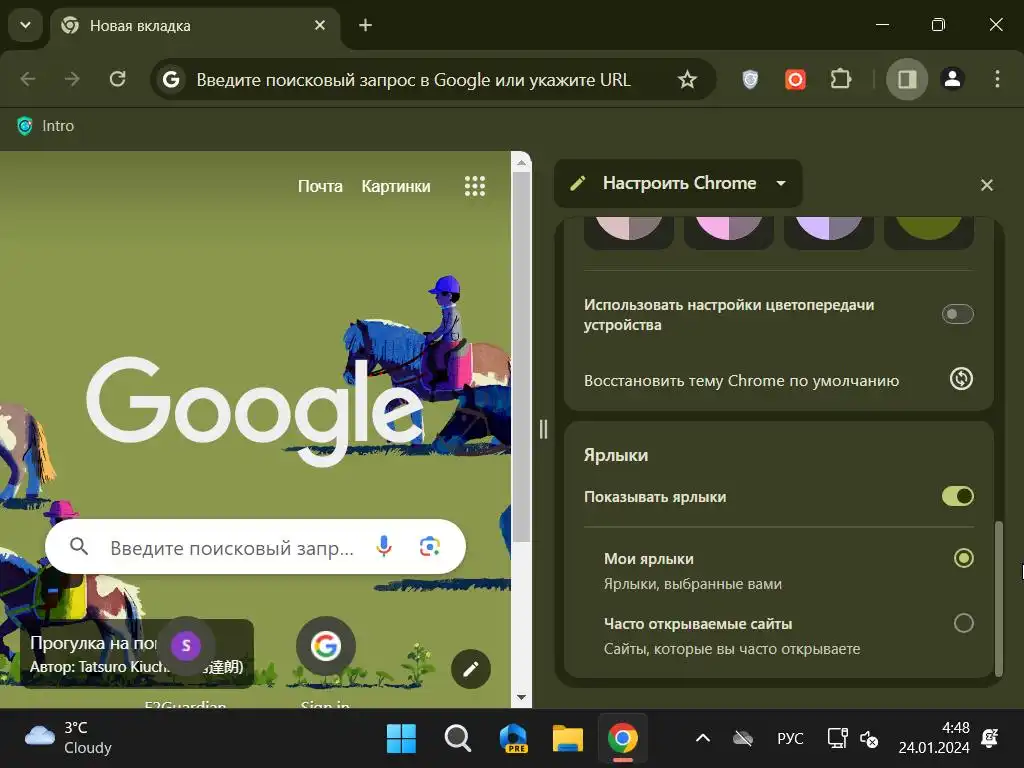Image resolution: width=1024 pixels, height=768 pixels.
Task: Click the side panel resize handle
Action: pos(543,429)
